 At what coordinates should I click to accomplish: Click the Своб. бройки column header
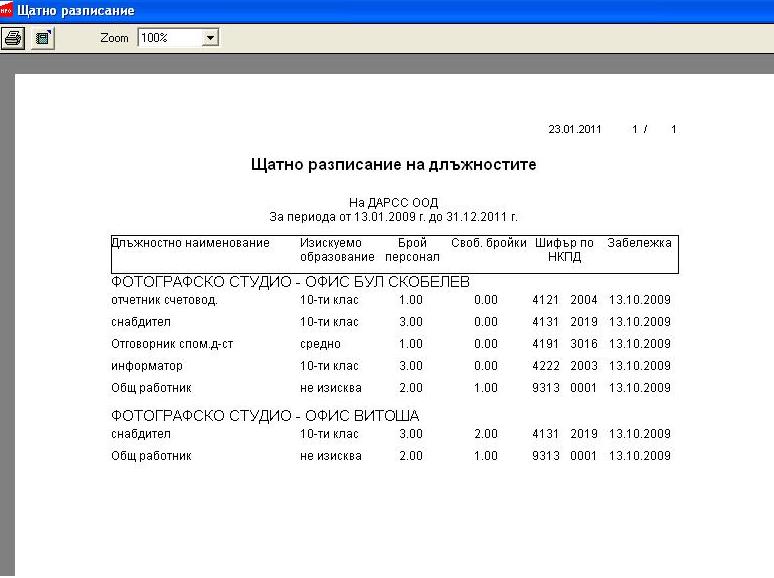(x=489, y=243)
